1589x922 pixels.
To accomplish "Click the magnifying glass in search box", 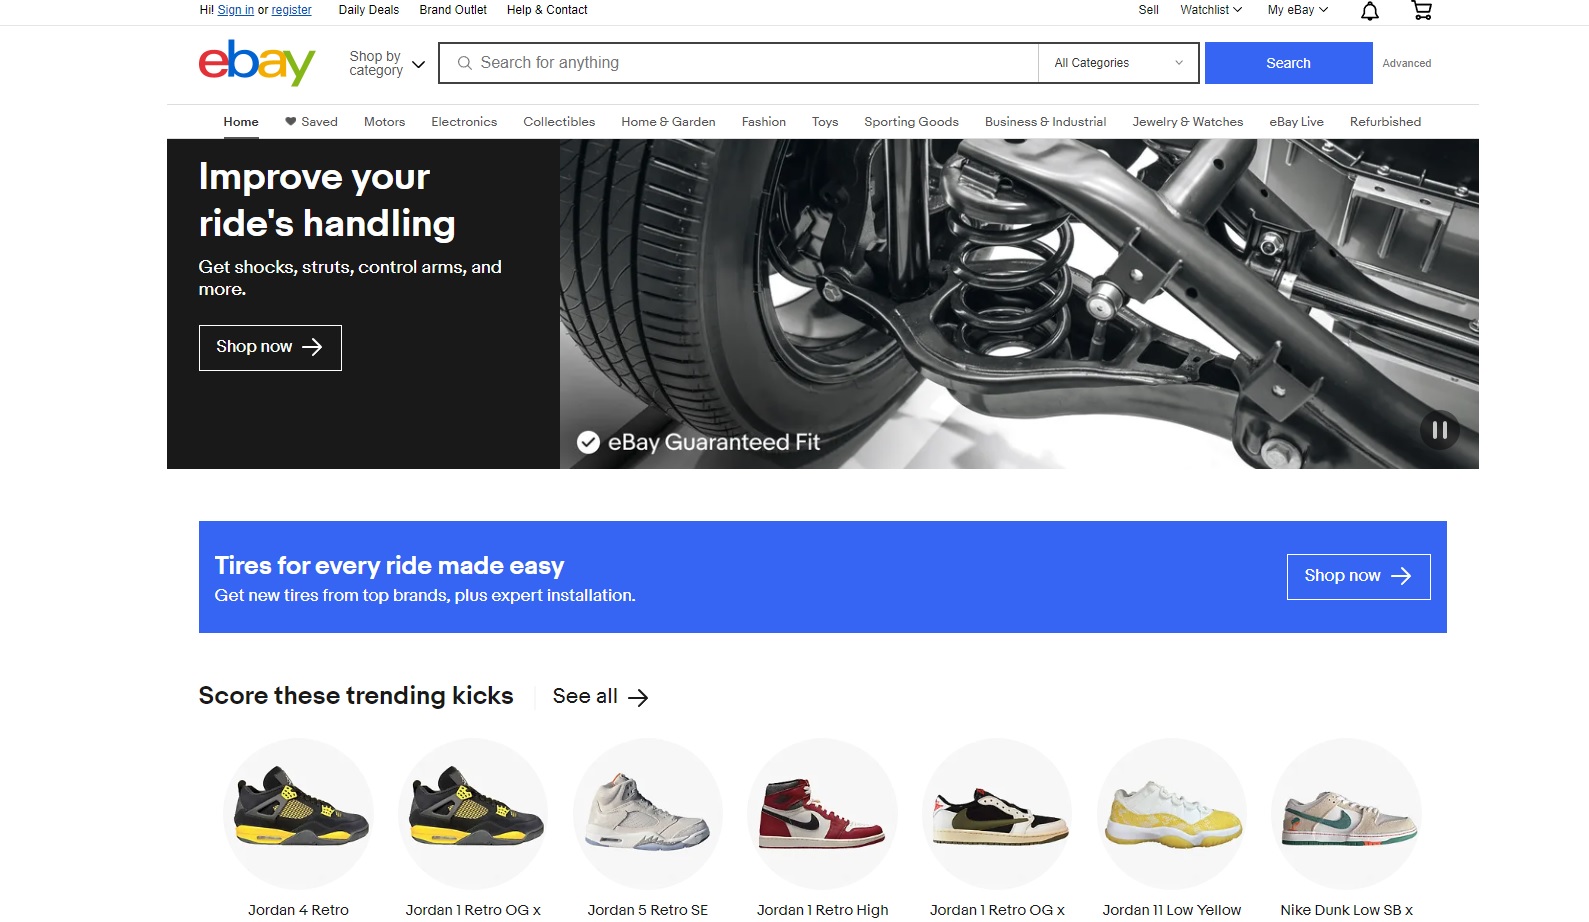I will point(465,63).
